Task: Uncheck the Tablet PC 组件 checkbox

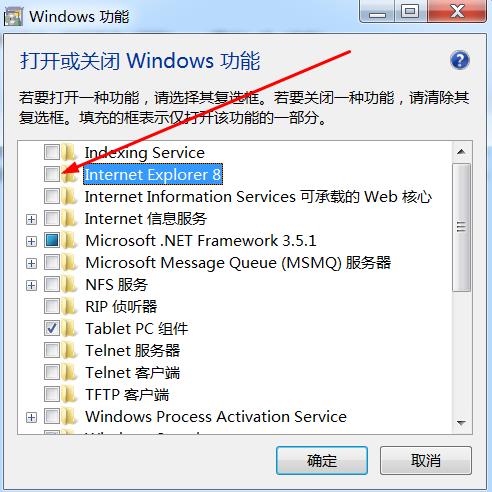Action: [52, 328]
